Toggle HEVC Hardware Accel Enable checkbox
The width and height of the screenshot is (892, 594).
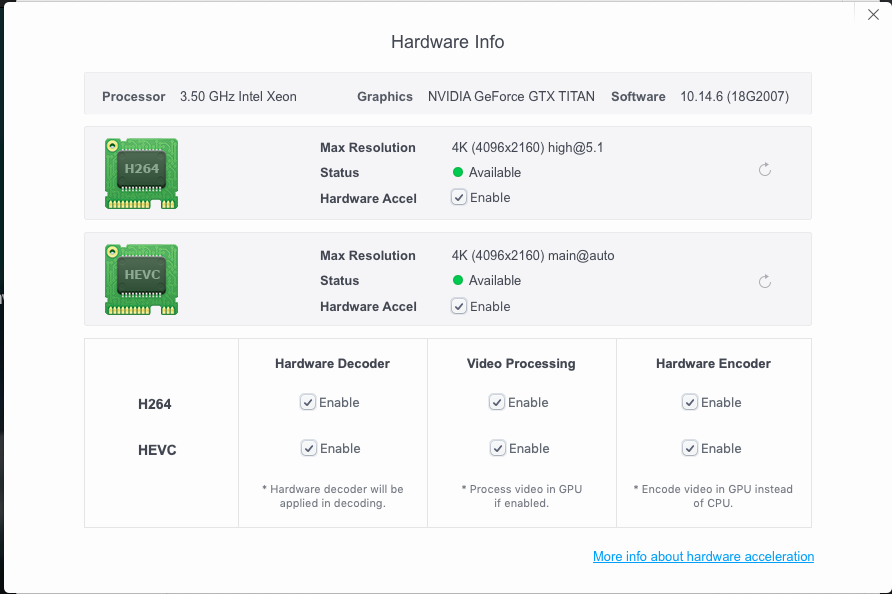tap(459, 307)
